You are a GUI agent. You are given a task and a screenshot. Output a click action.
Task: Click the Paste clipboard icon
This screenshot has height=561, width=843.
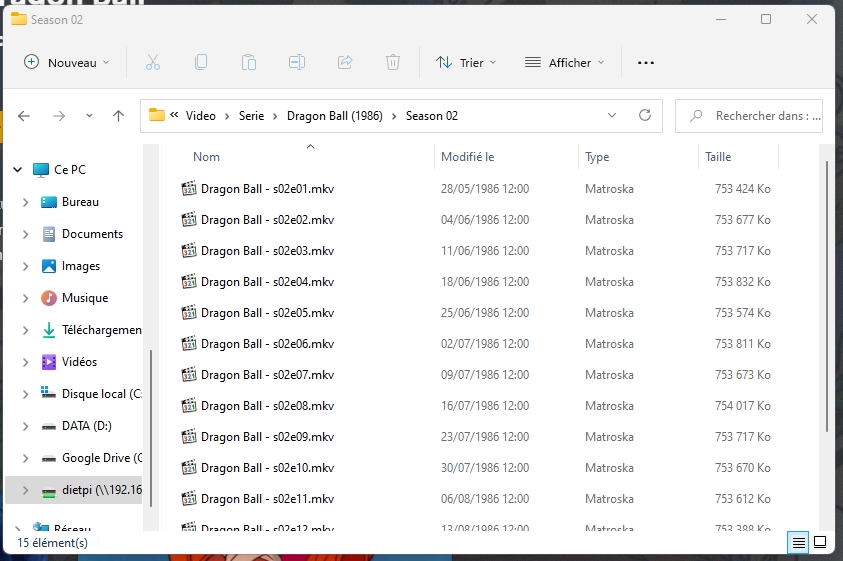pyautogui.click(x=248, y=62)
